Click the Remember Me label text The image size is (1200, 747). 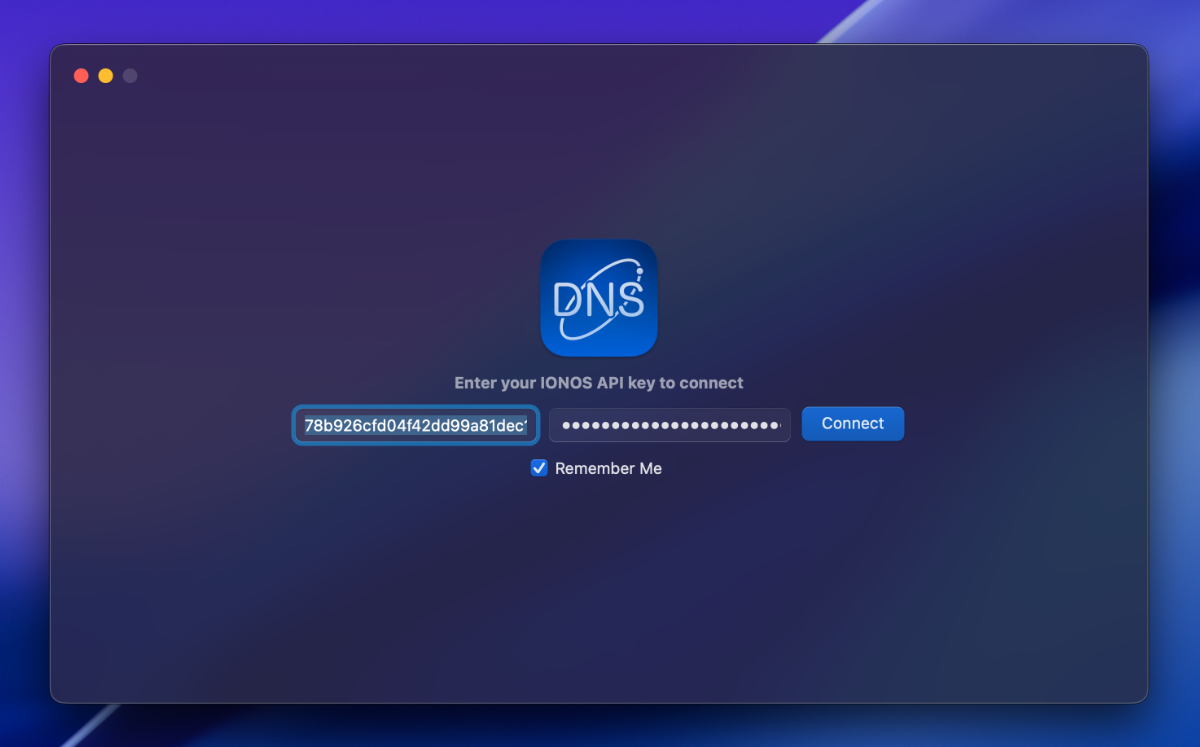[609, 468]
